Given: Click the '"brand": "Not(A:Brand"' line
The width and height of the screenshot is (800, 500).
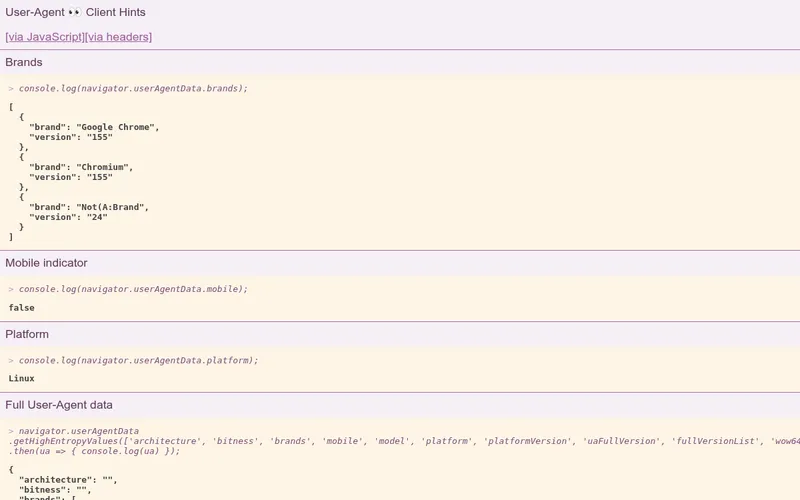Looking at the screenshot, I should (89, 207).
